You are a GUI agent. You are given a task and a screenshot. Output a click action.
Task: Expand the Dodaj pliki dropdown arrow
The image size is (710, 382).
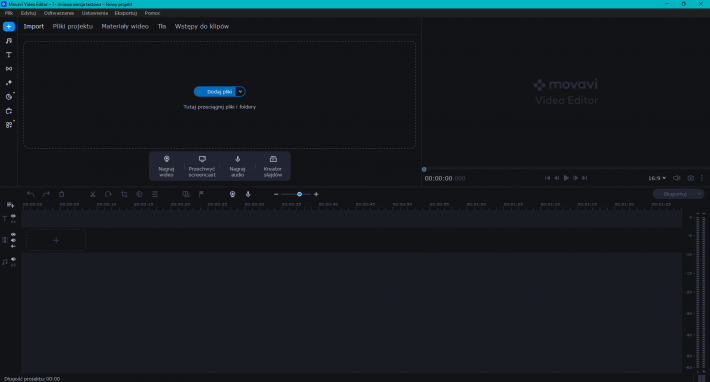pyautogui.click(x=240, y=92)
